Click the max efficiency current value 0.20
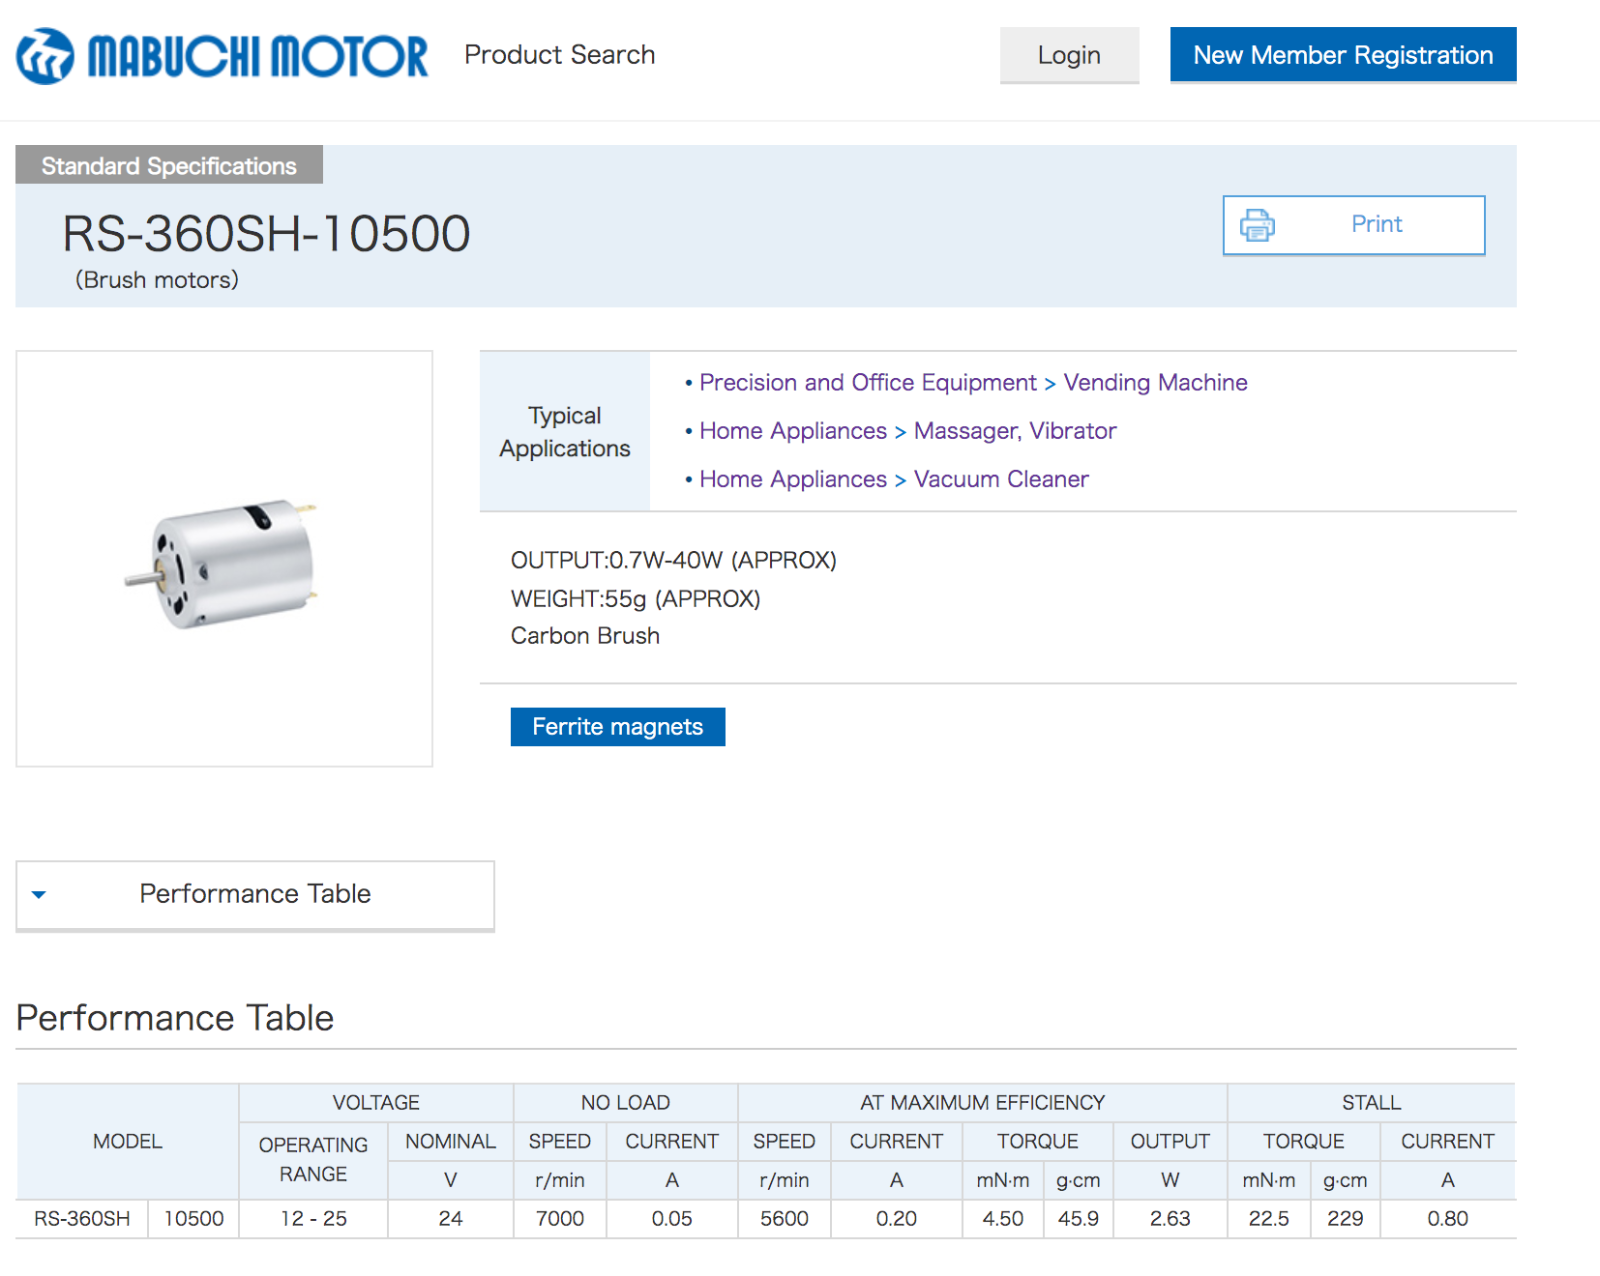Image resolution: width=1600 pixels, height=1276 pixels. click(897, 1219)
